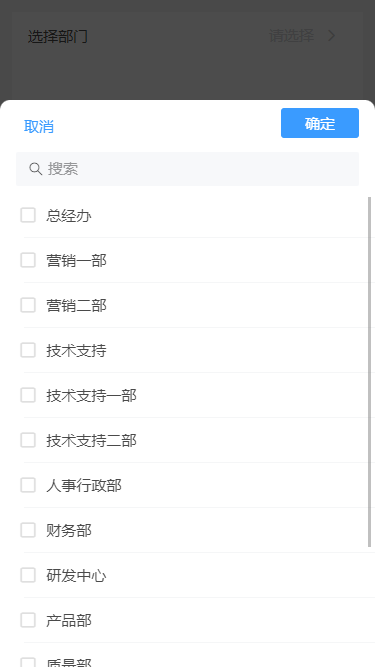Click the department list scrollbar
375x667 pixels.
tap(369, 372)
